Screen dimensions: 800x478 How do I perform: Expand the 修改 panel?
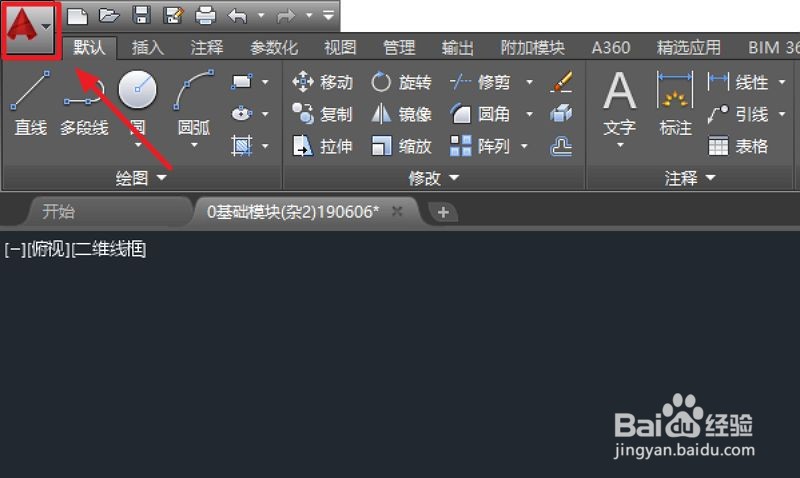click(434, 178)
